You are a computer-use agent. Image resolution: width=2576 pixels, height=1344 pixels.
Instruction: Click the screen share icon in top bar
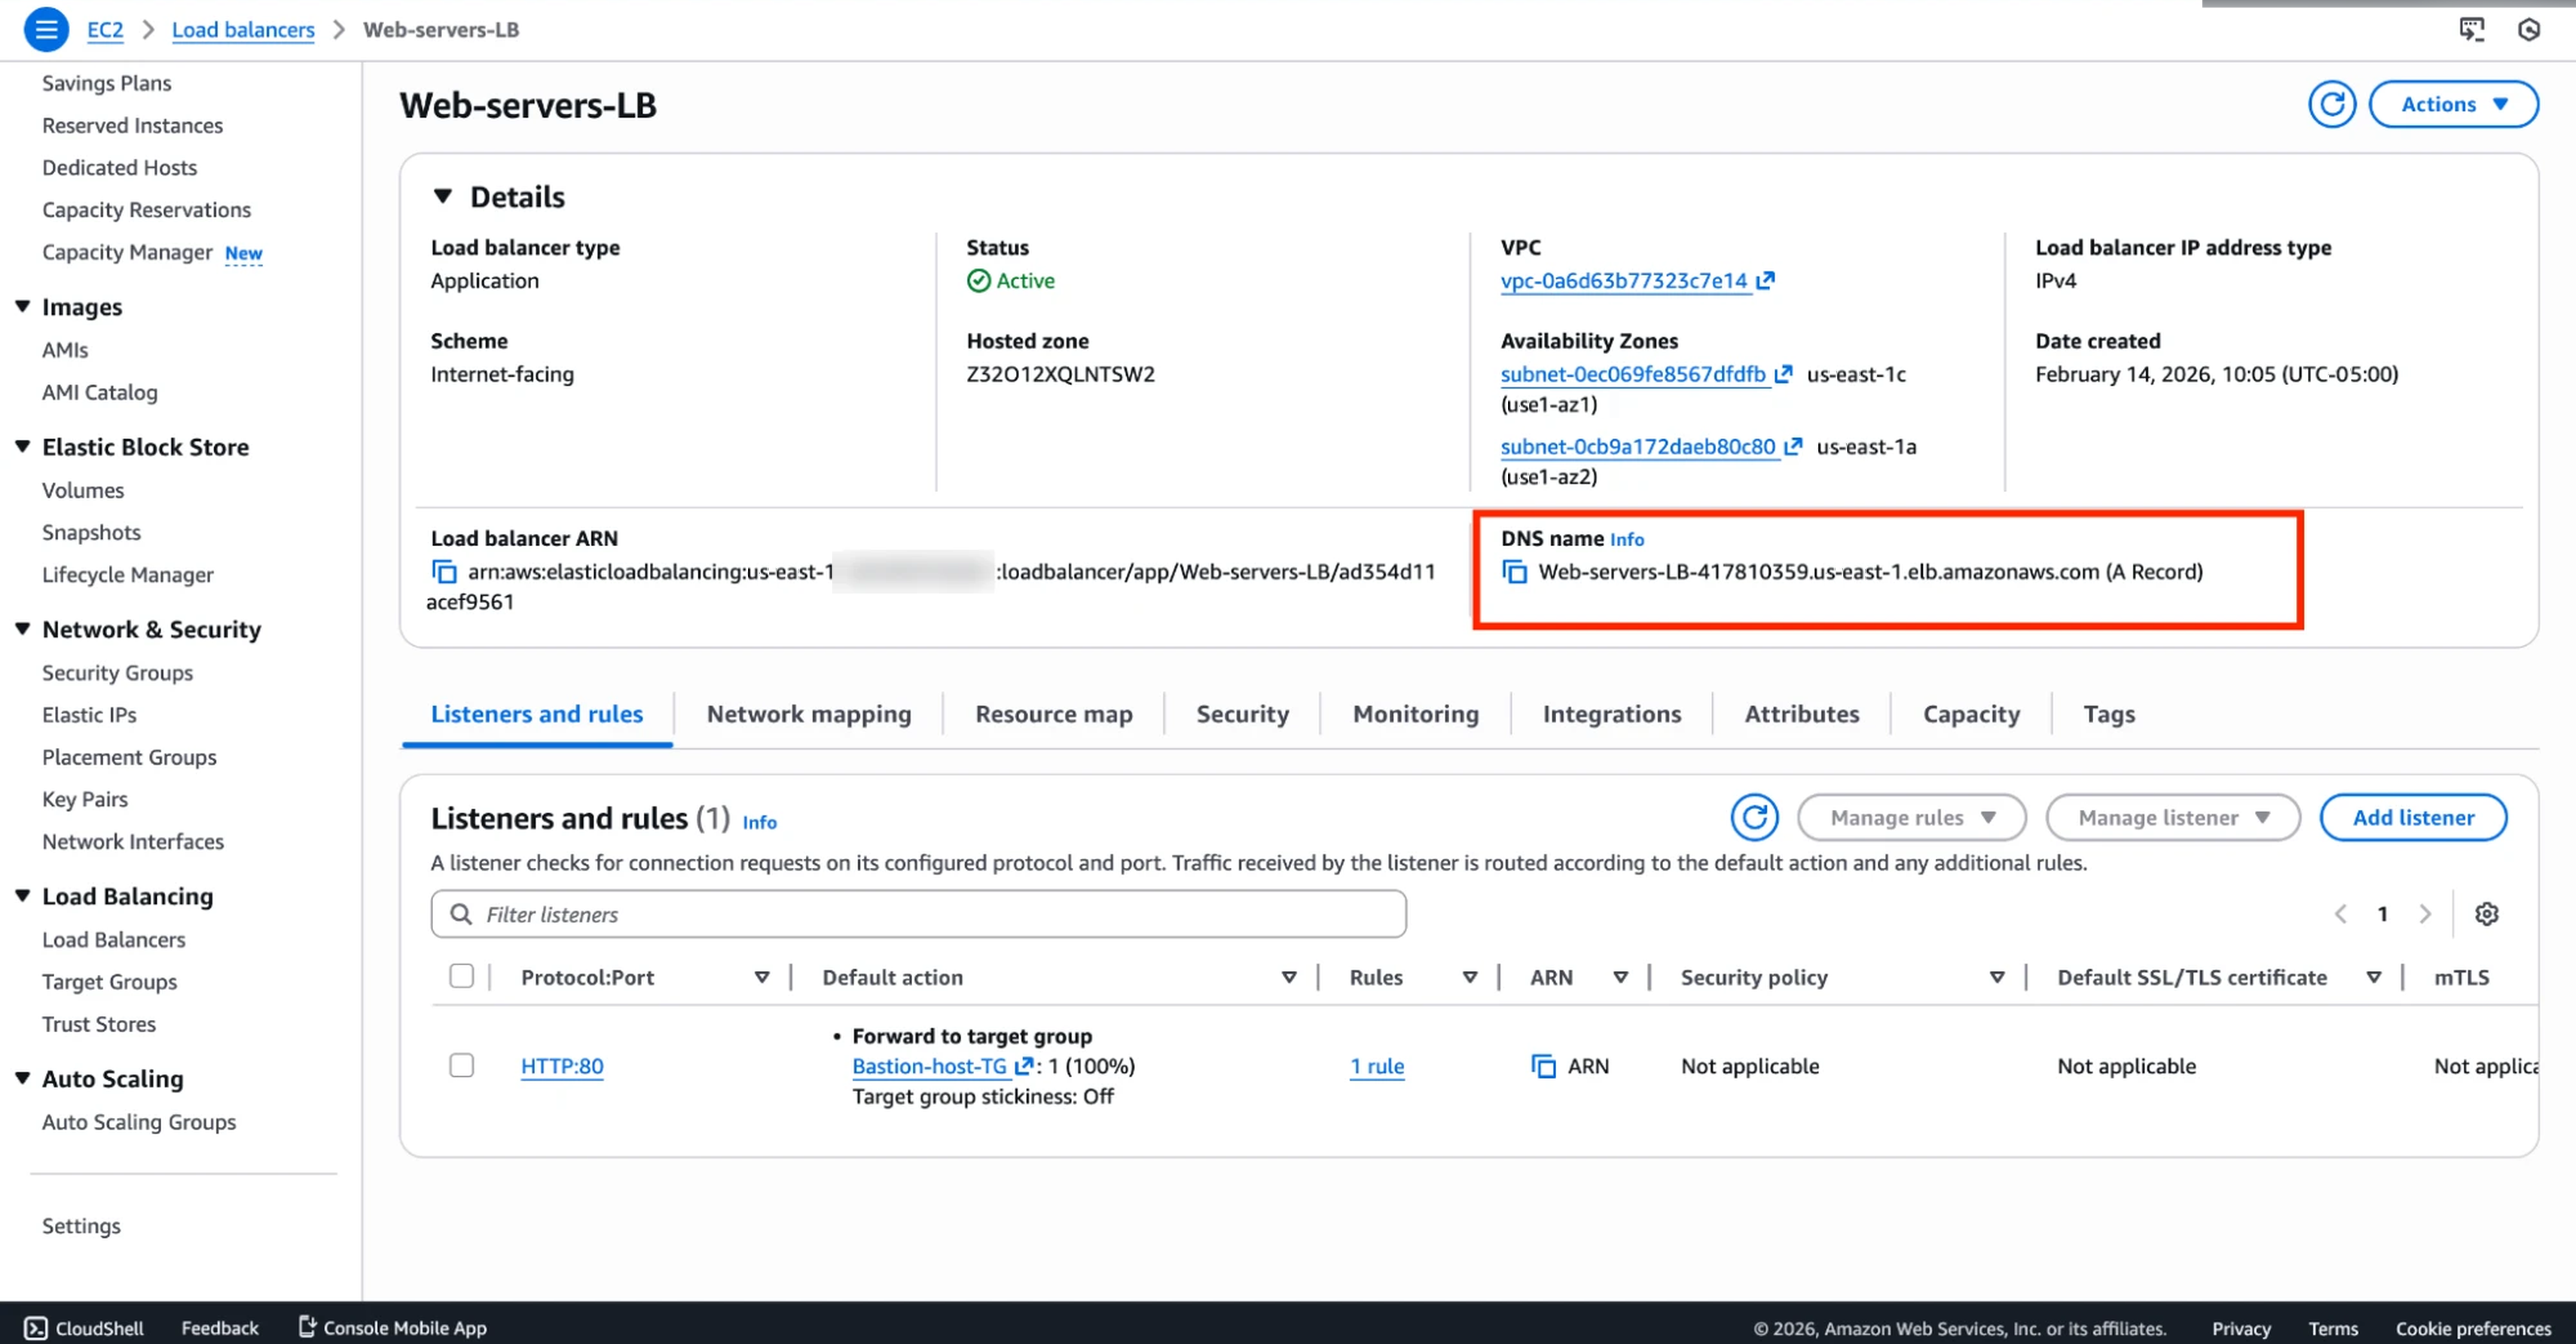[x=2471, y=29]
